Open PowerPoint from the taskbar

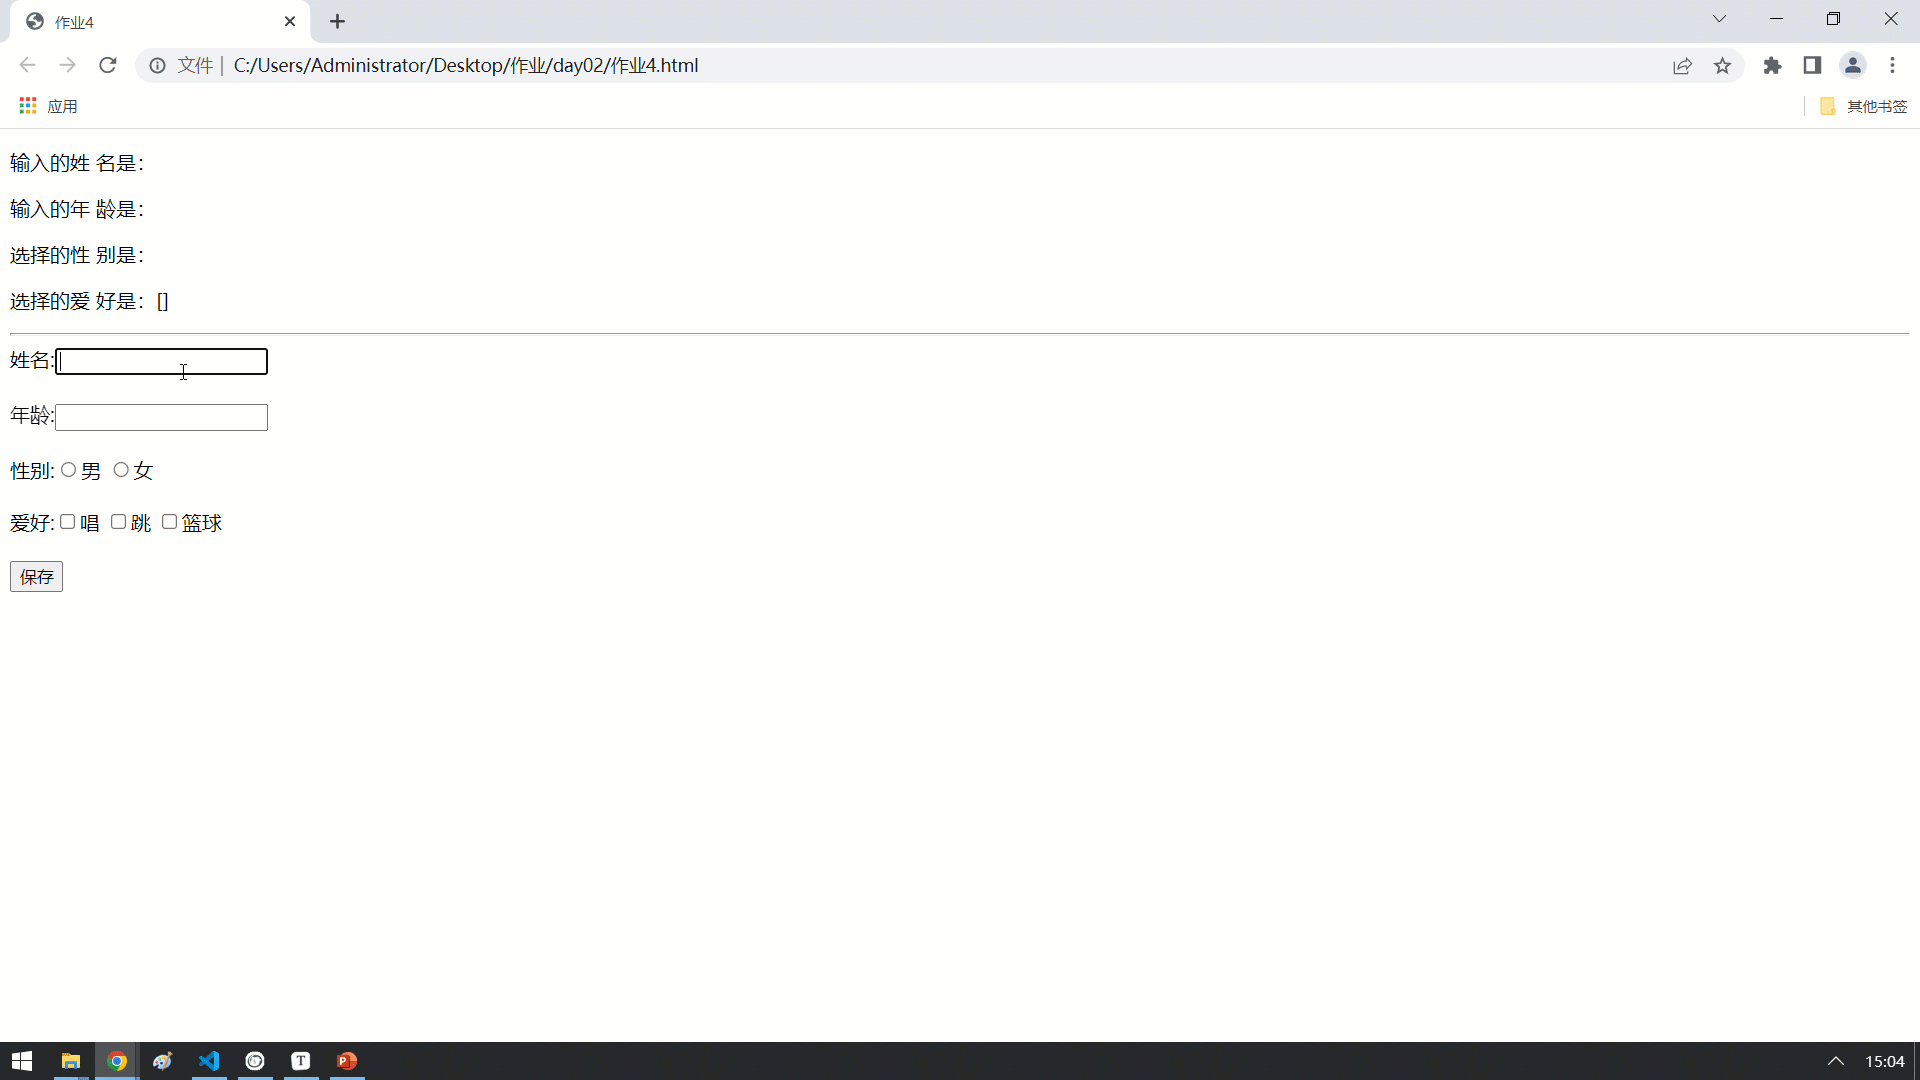pyautogui.click(x=347, y=1061)
